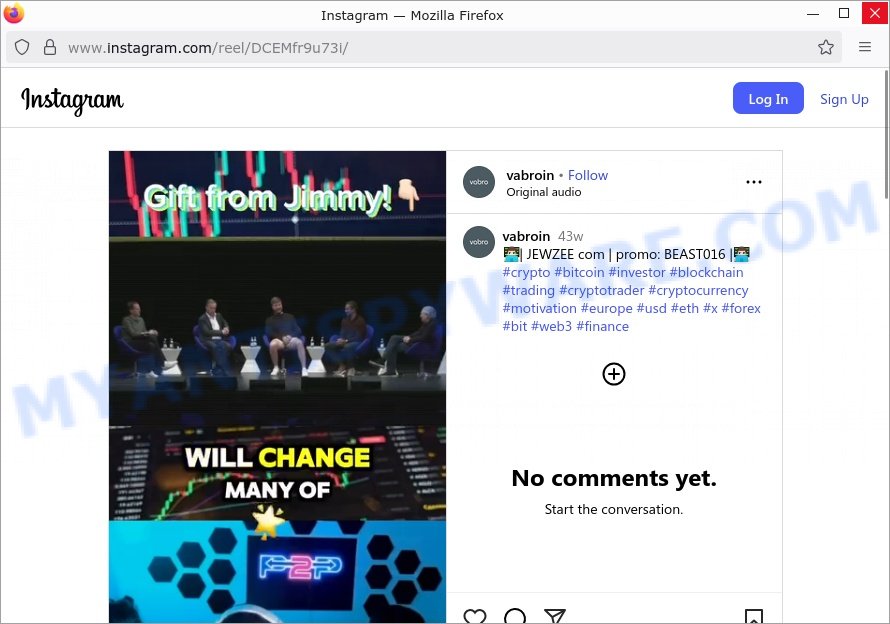Click the Firefox shield tracking protection icon
The width and height of the screenshot is (890, 624).
[22, 47]
